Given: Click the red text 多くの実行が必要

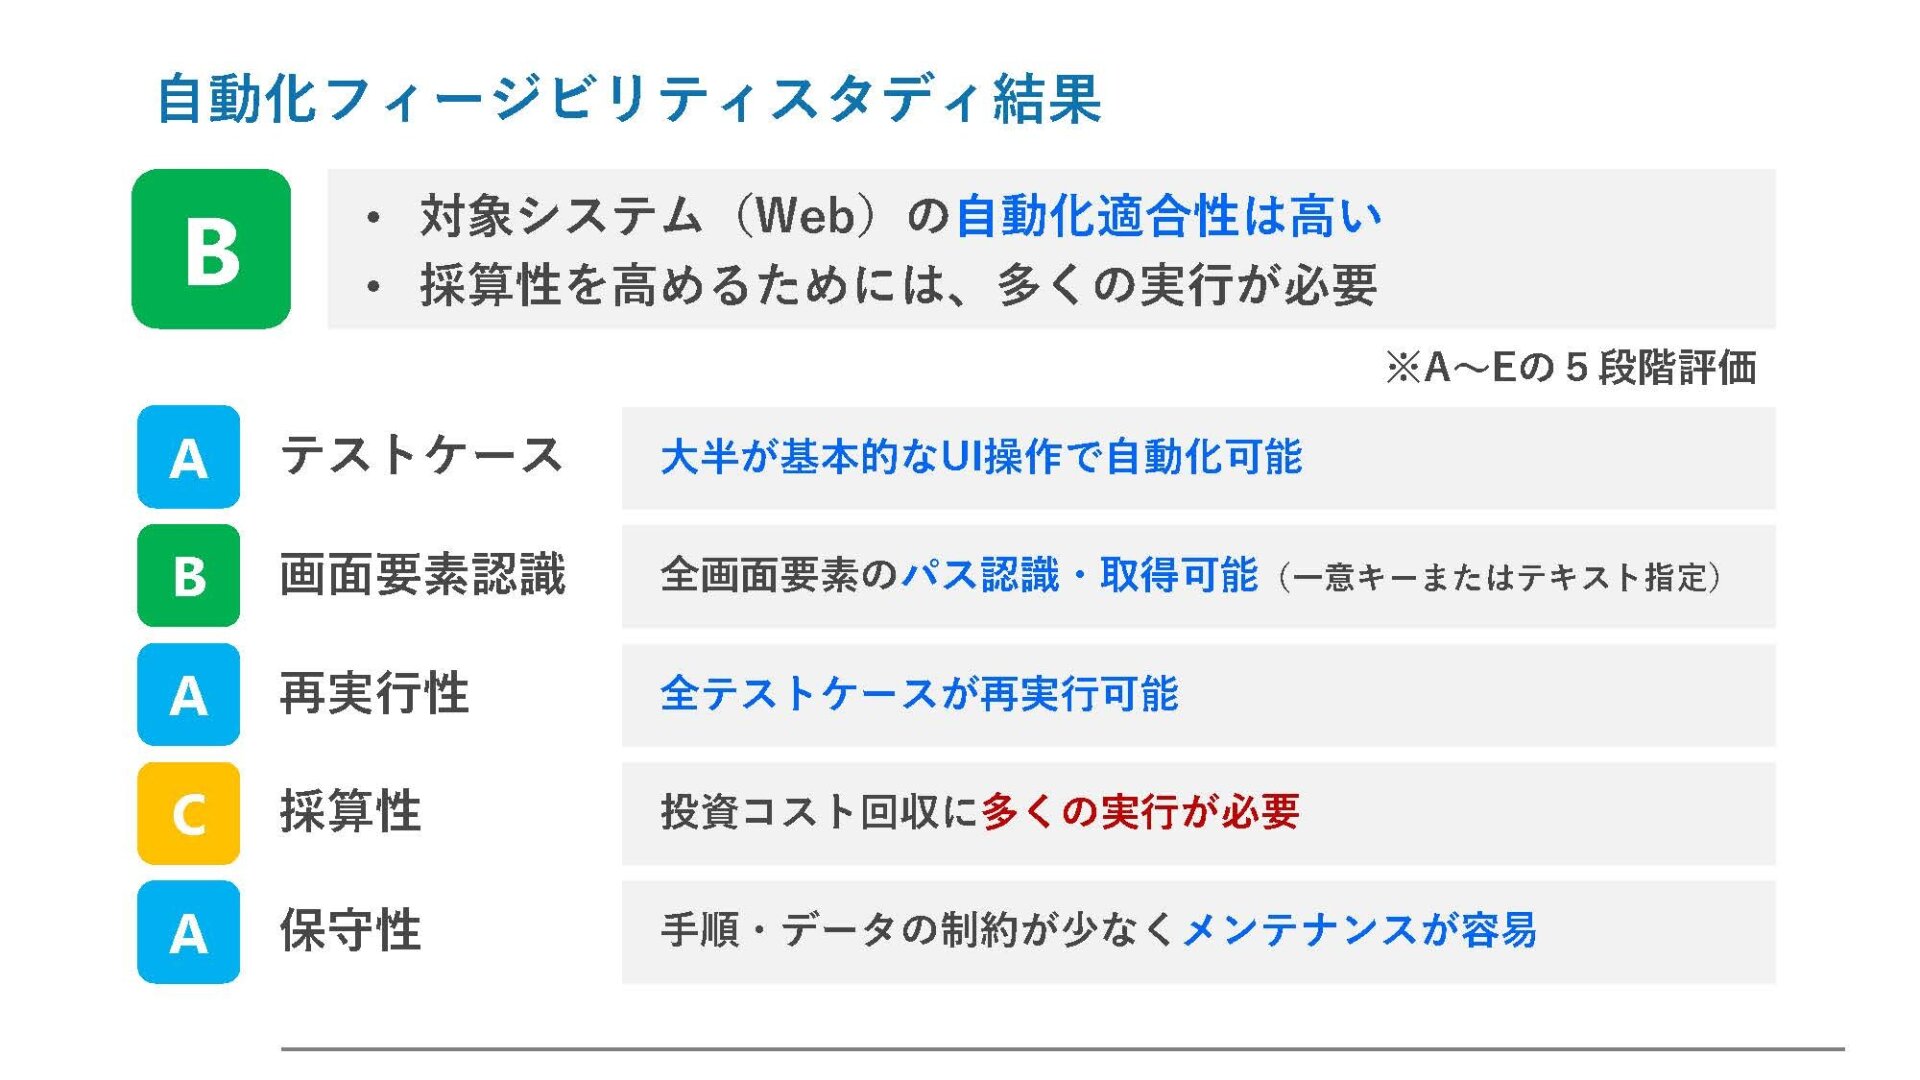Looking at the screenshot, I should (1140, 812).
